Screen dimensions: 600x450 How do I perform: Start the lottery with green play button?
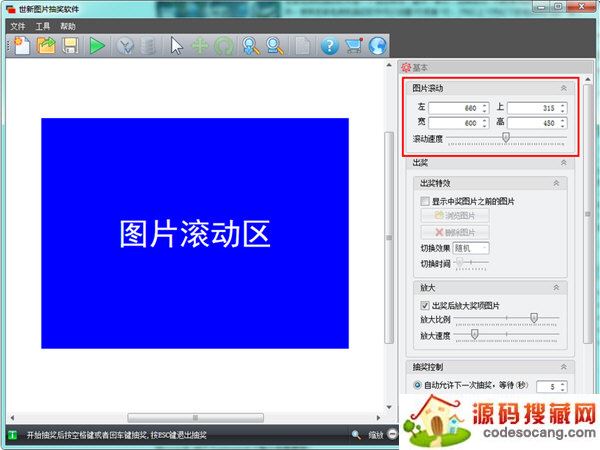[97, 46]
